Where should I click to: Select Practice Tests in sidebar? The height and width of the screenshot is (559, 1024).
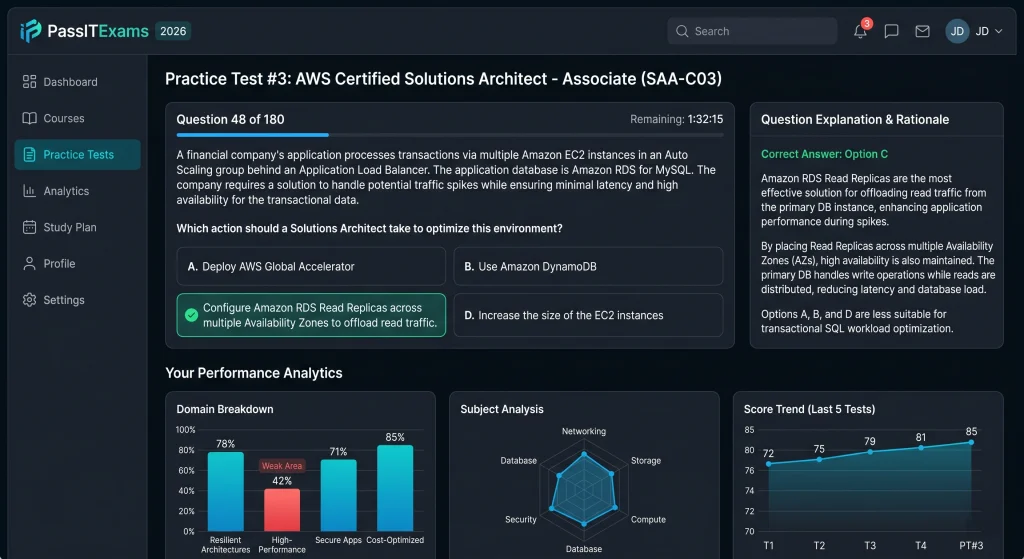point(77,155)
